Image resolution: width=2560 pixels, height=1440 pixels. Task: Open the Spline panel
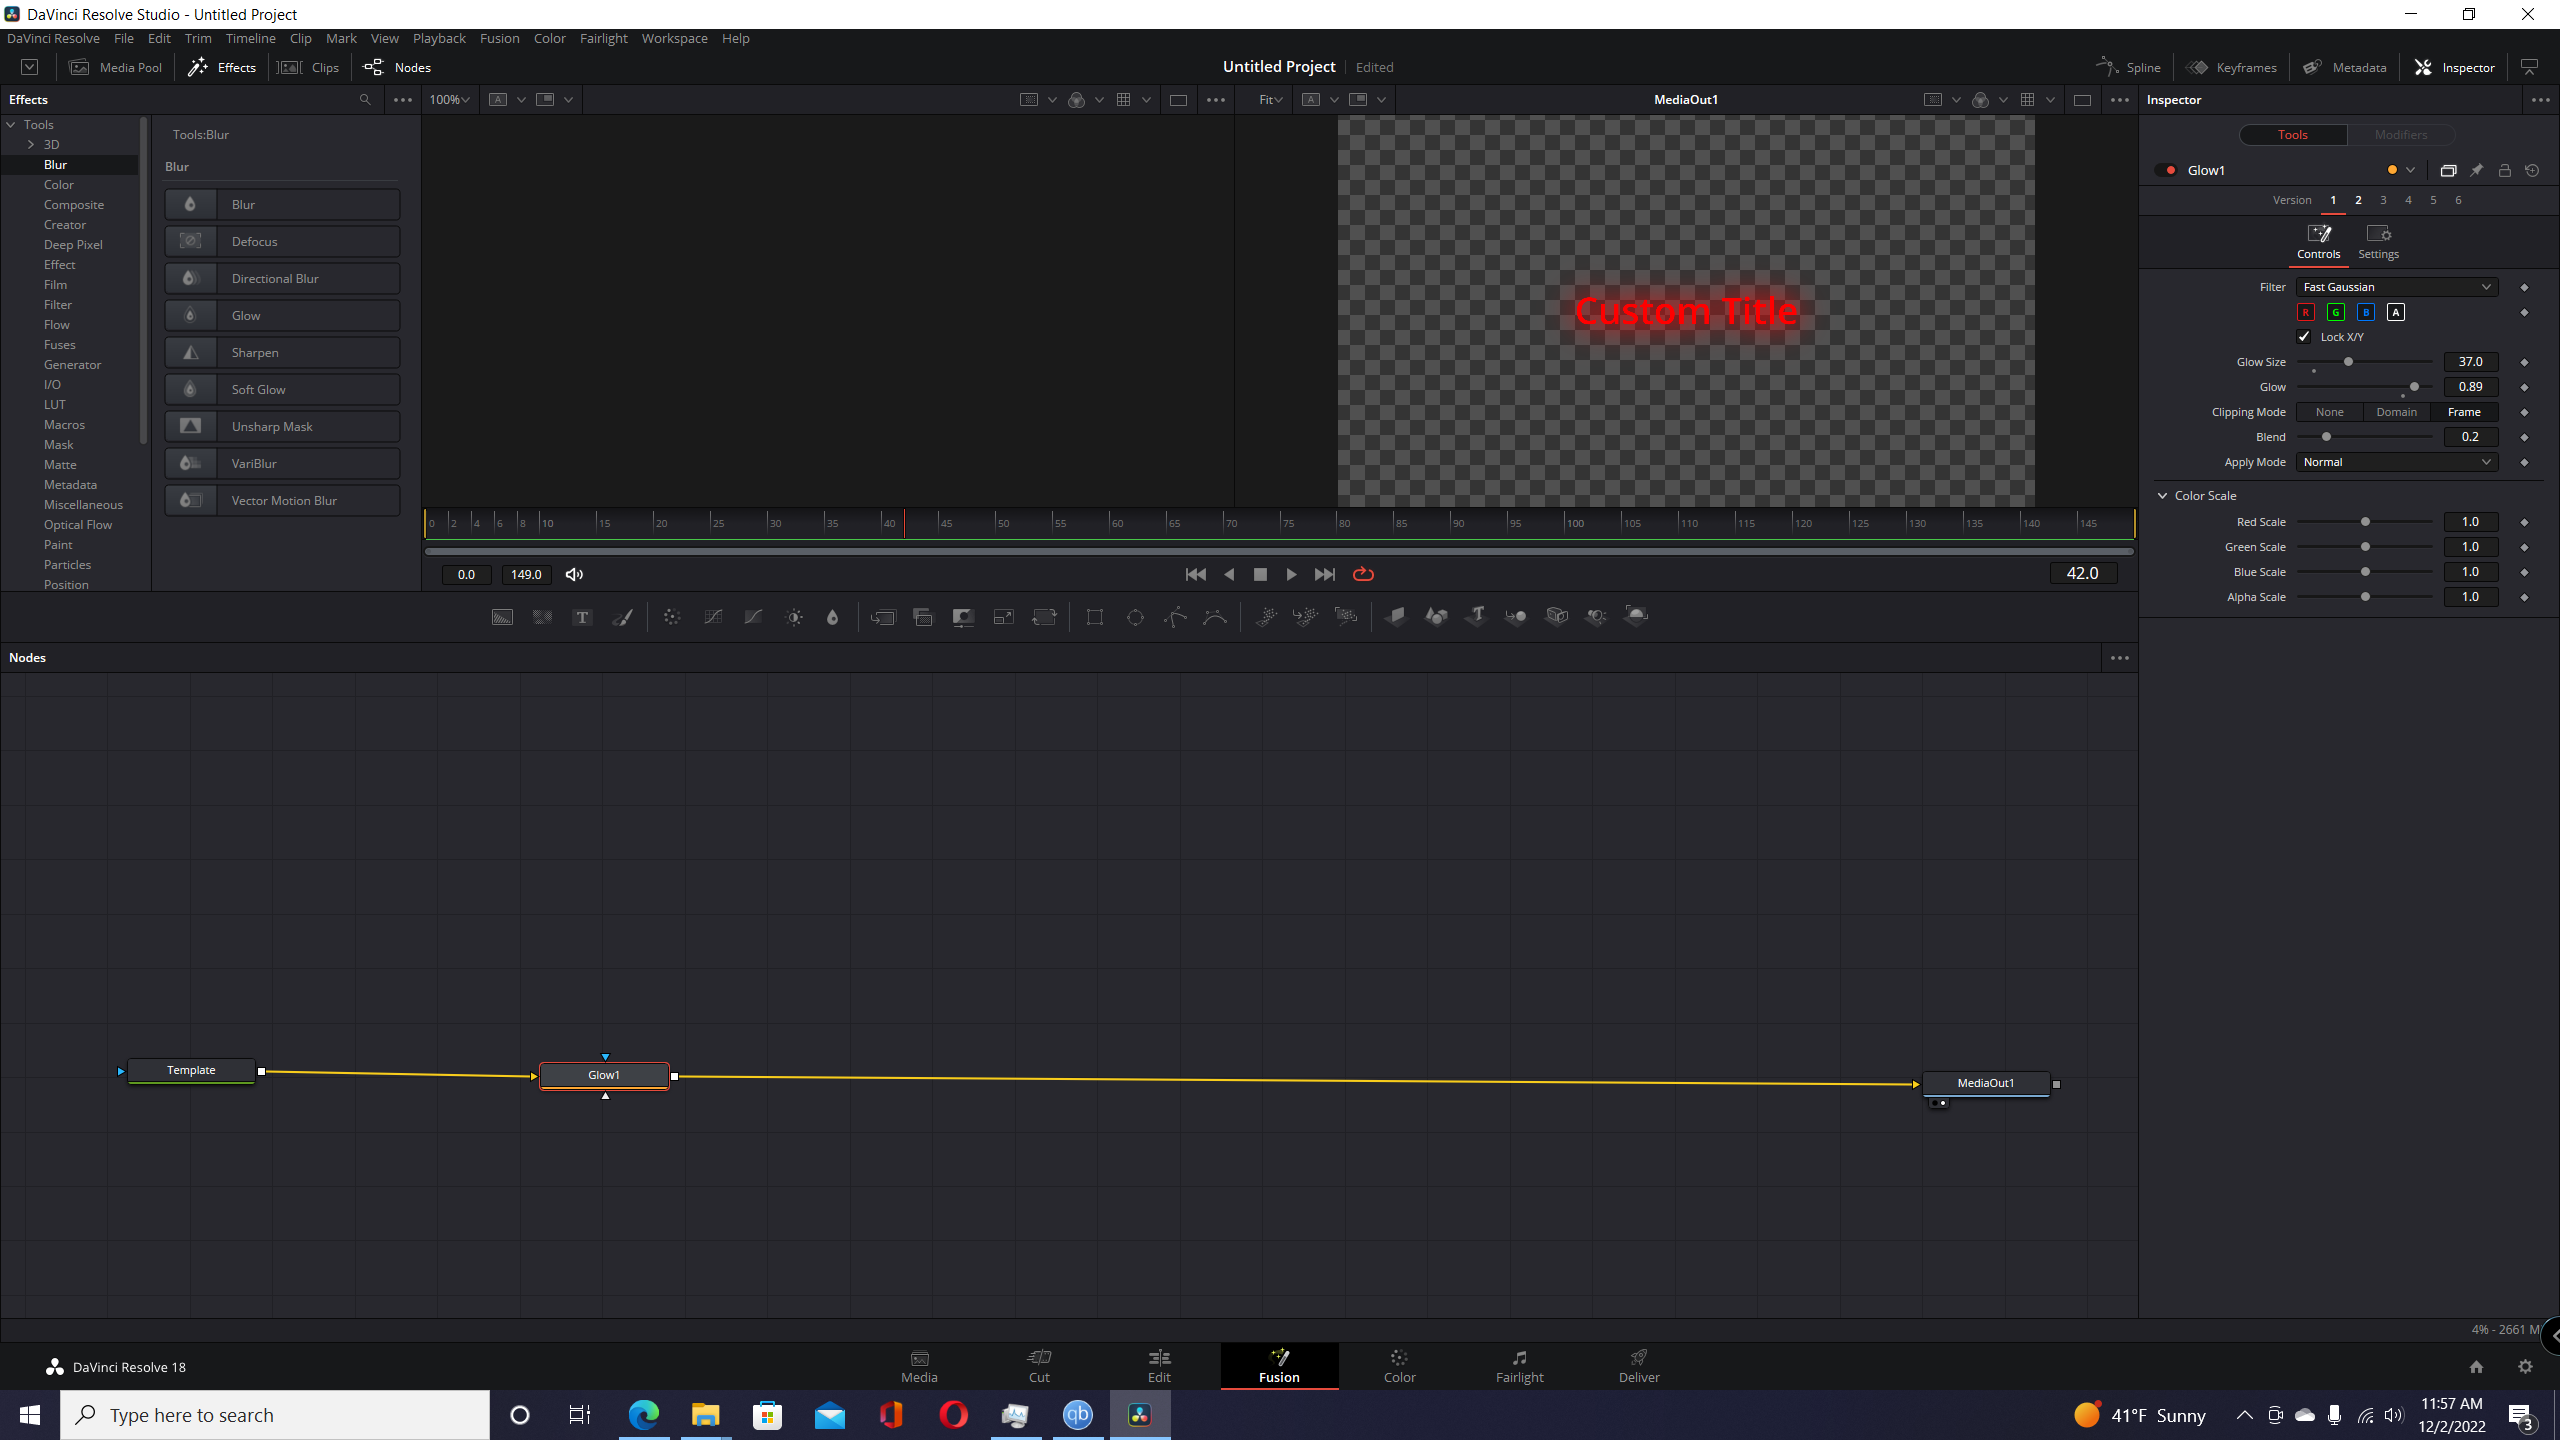(x=2129, y=67)
